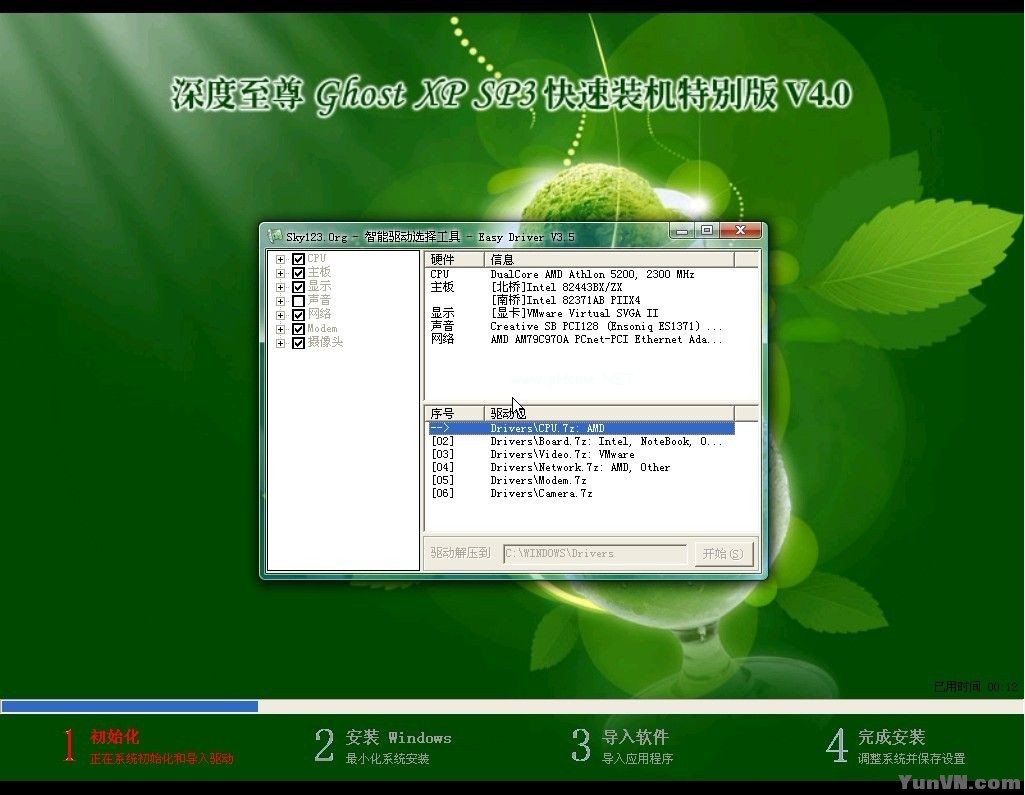Click the driver extract path field
This screenshot has height=795, width=1025.
pos(595,553)
